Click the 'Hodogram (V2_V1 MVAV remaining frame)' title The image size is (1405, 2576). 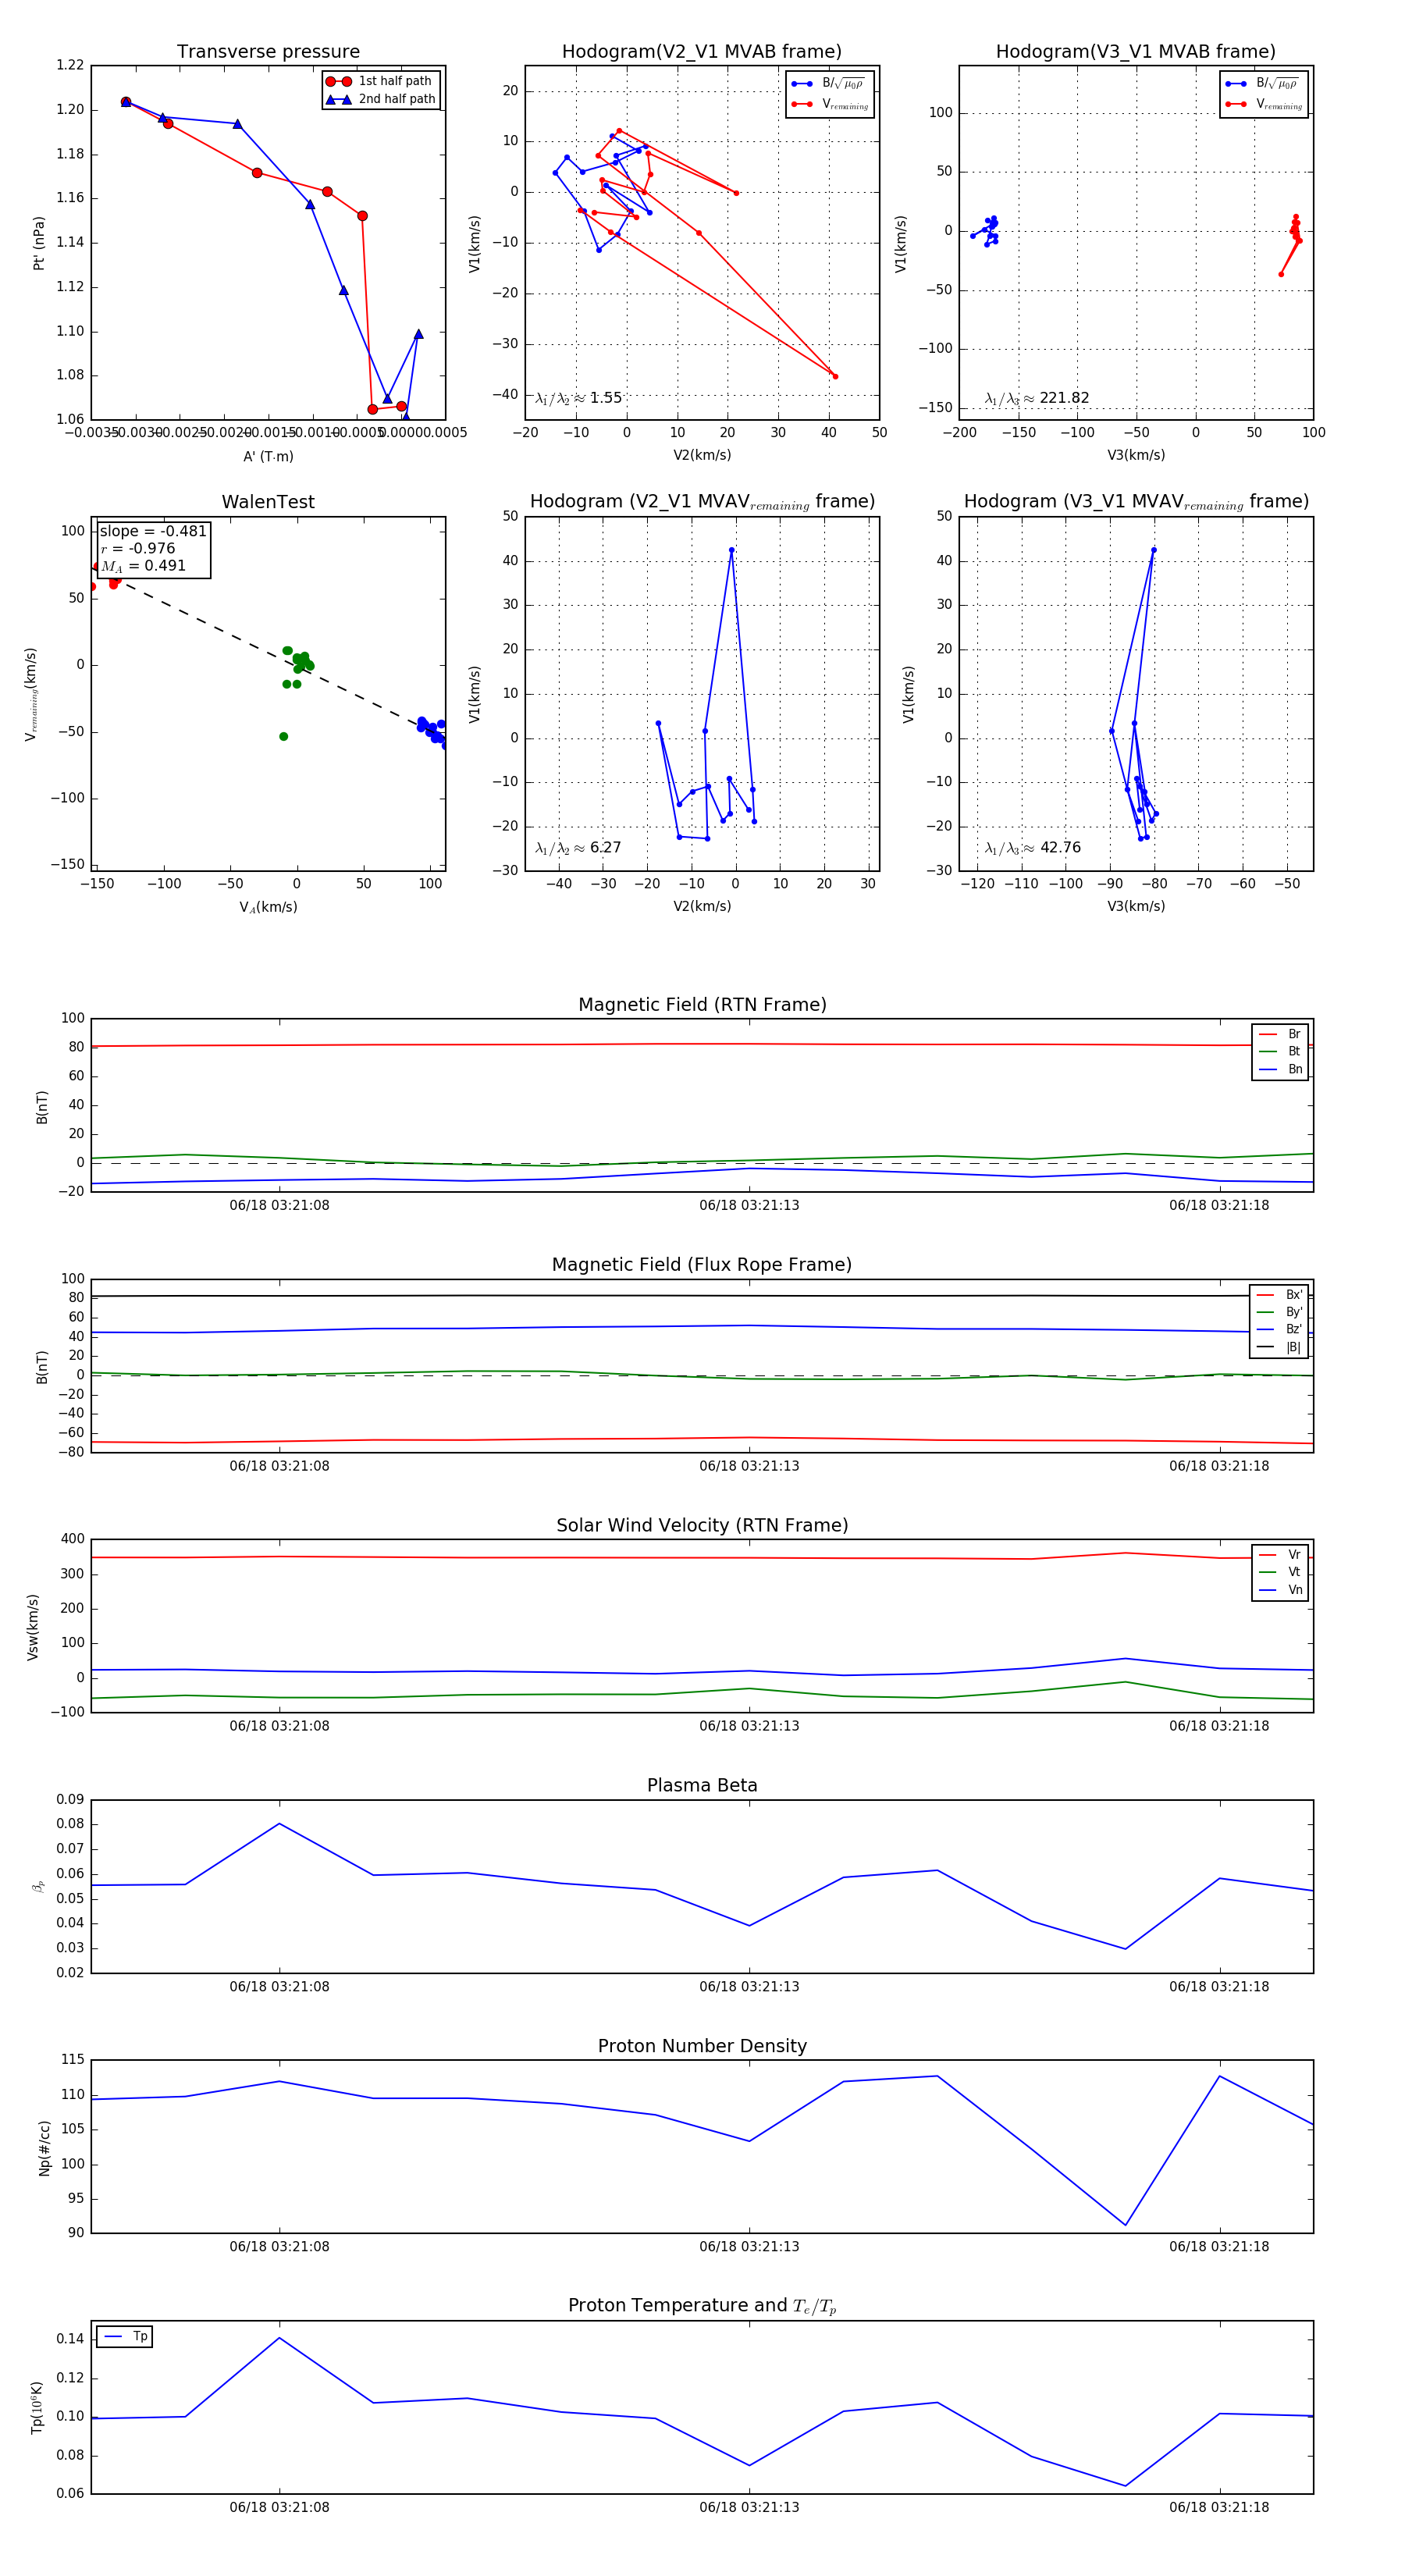click(702, 502)
